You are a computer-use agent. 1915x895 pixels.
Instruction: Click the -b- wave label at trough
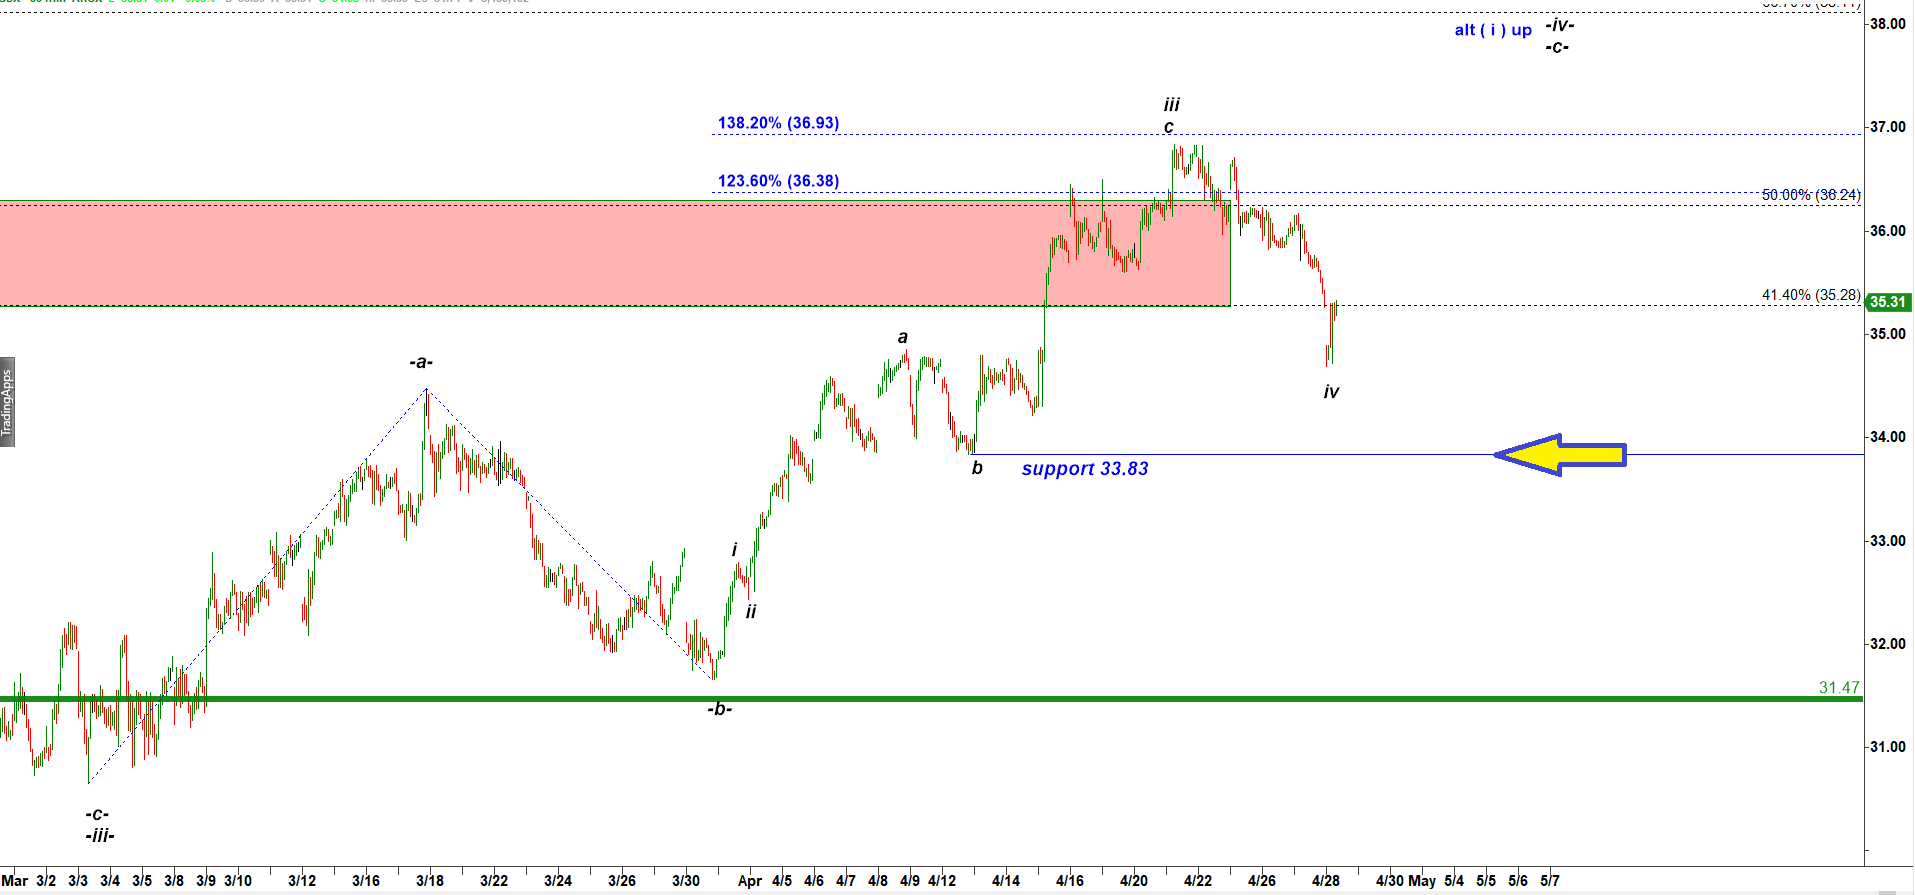720,709
